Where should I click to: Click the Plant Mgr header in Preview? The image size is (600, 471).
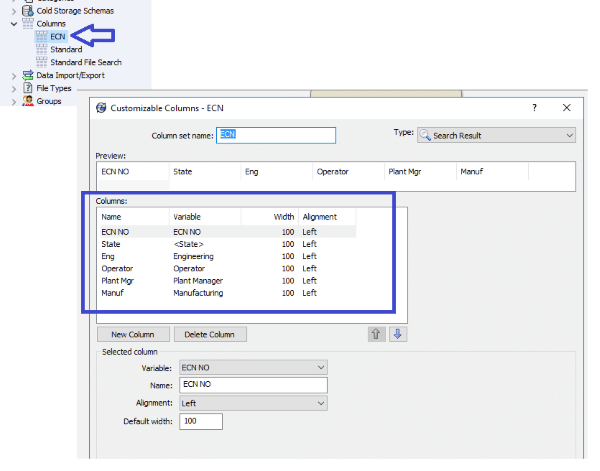[421, 172]
